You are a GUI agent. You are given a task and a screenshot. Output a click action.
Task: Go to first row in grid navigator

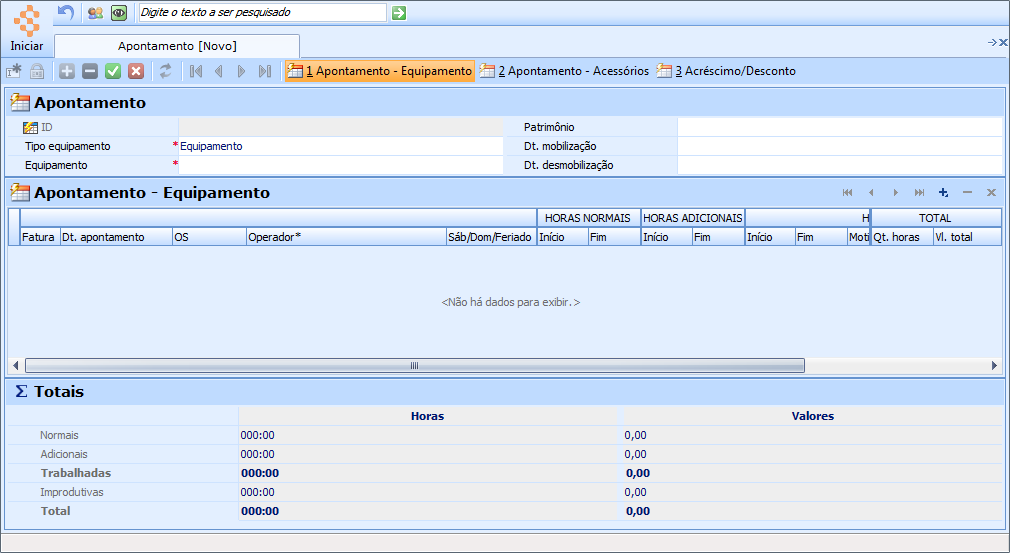848,192
